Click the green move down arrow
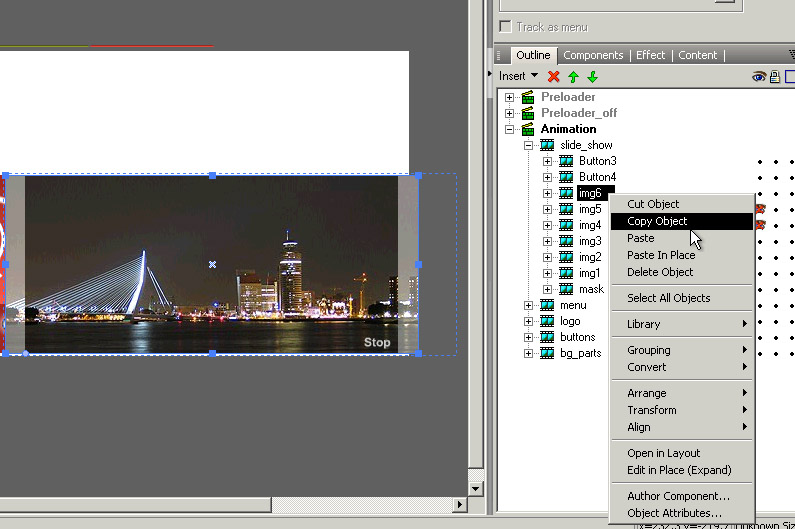This screenshot has width=795, height=529. (592, 77)
